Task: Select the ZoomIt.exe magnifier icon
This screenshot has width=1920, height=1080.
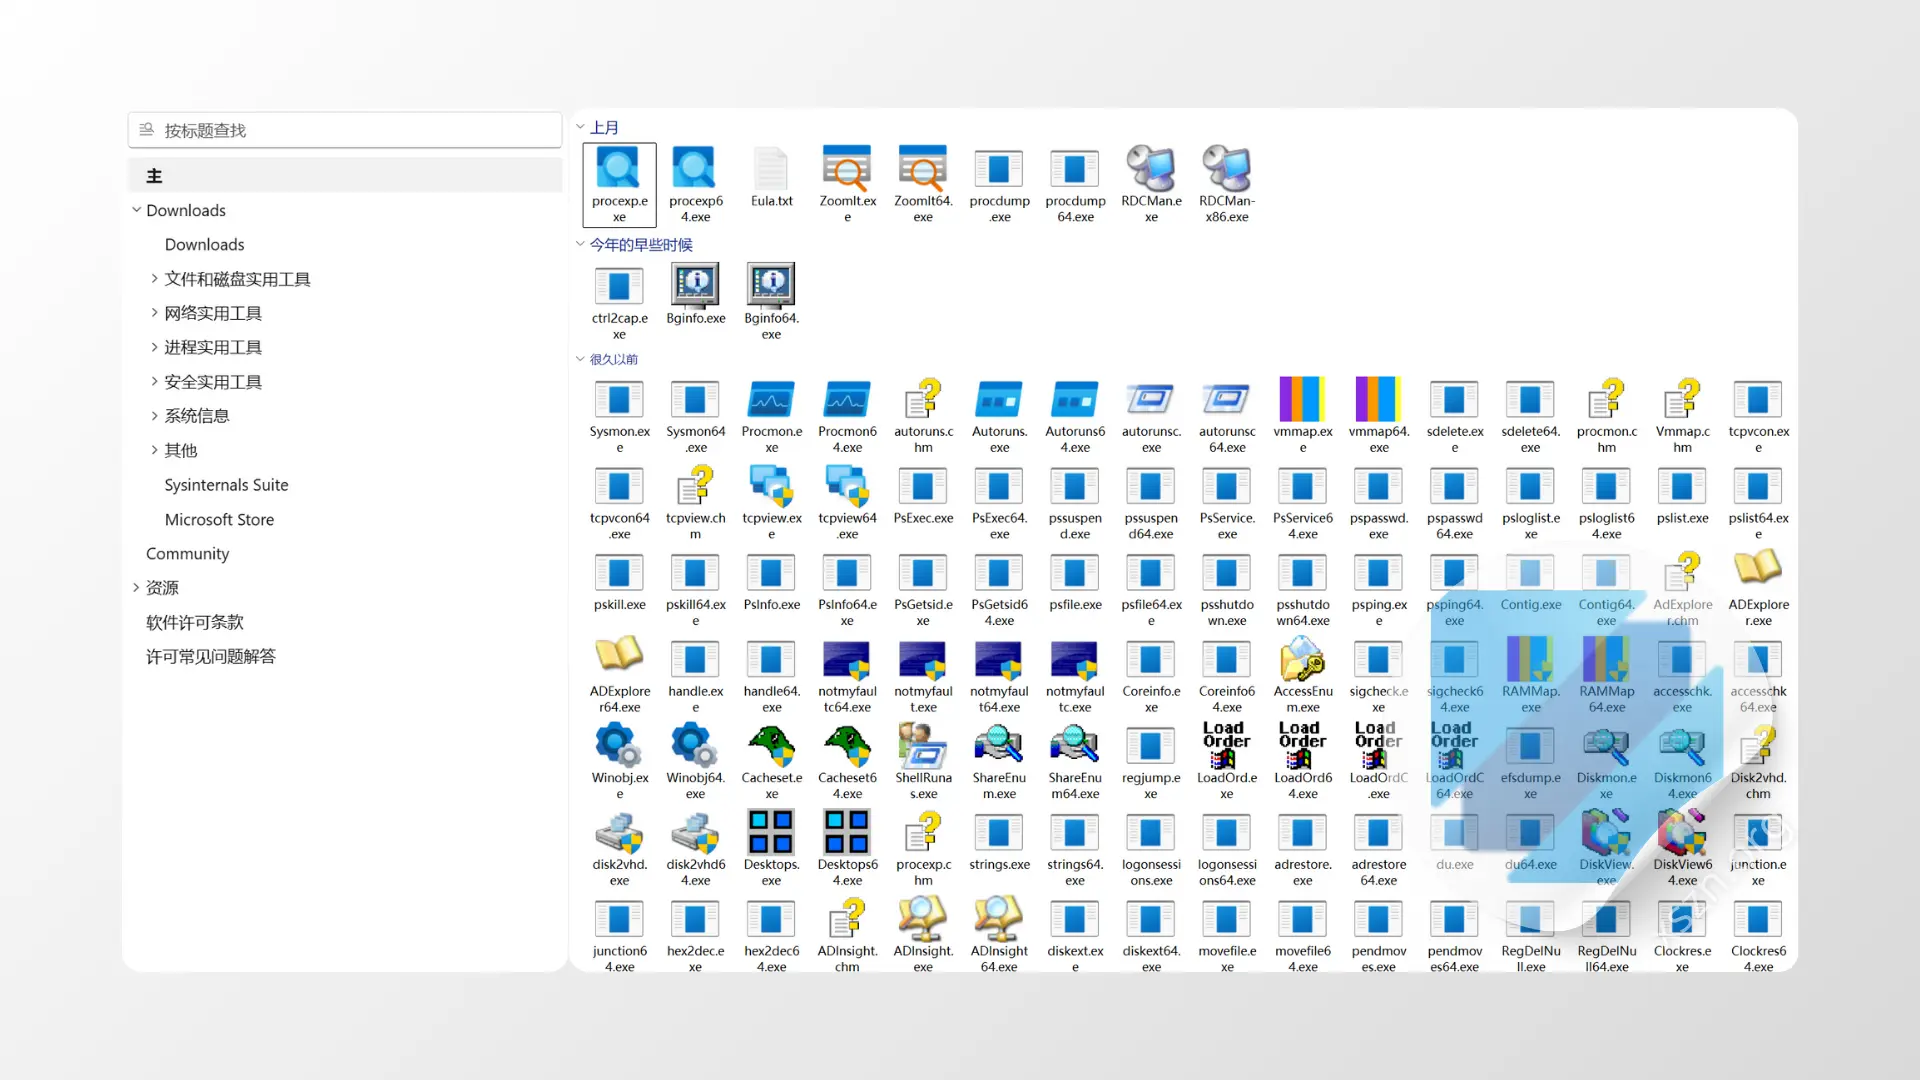Action: pos(847,170)
